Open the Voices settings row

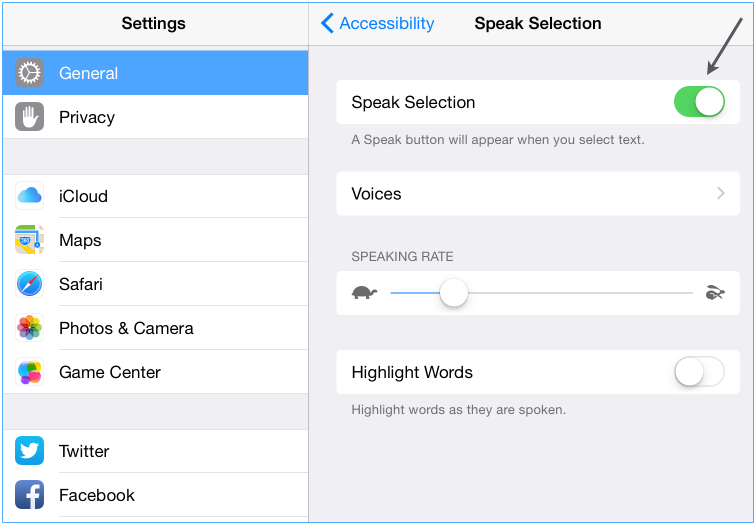[x=538, y=193]
